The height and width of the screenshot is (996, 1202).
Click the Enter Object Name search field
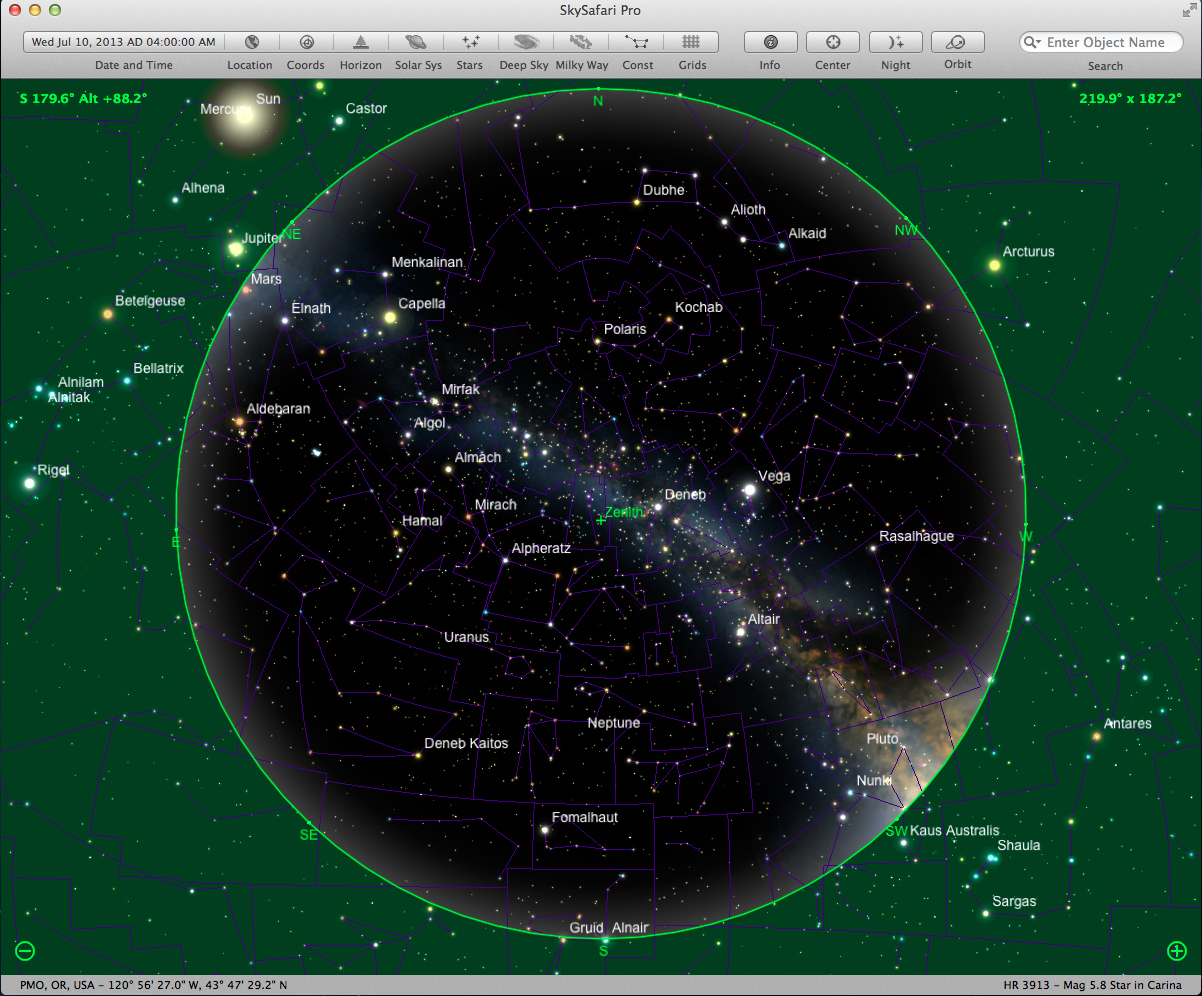click(1110, 42)
